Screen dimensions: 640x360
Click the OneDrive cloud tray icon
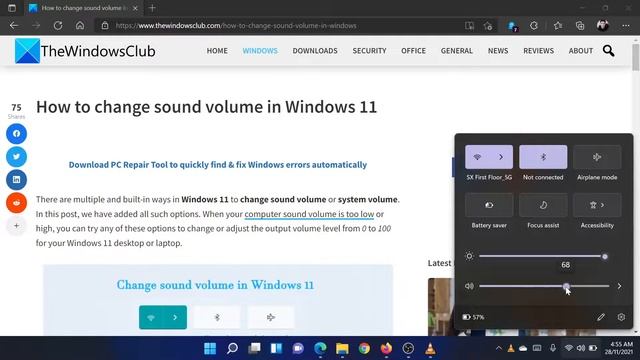[x=523, y=348]
